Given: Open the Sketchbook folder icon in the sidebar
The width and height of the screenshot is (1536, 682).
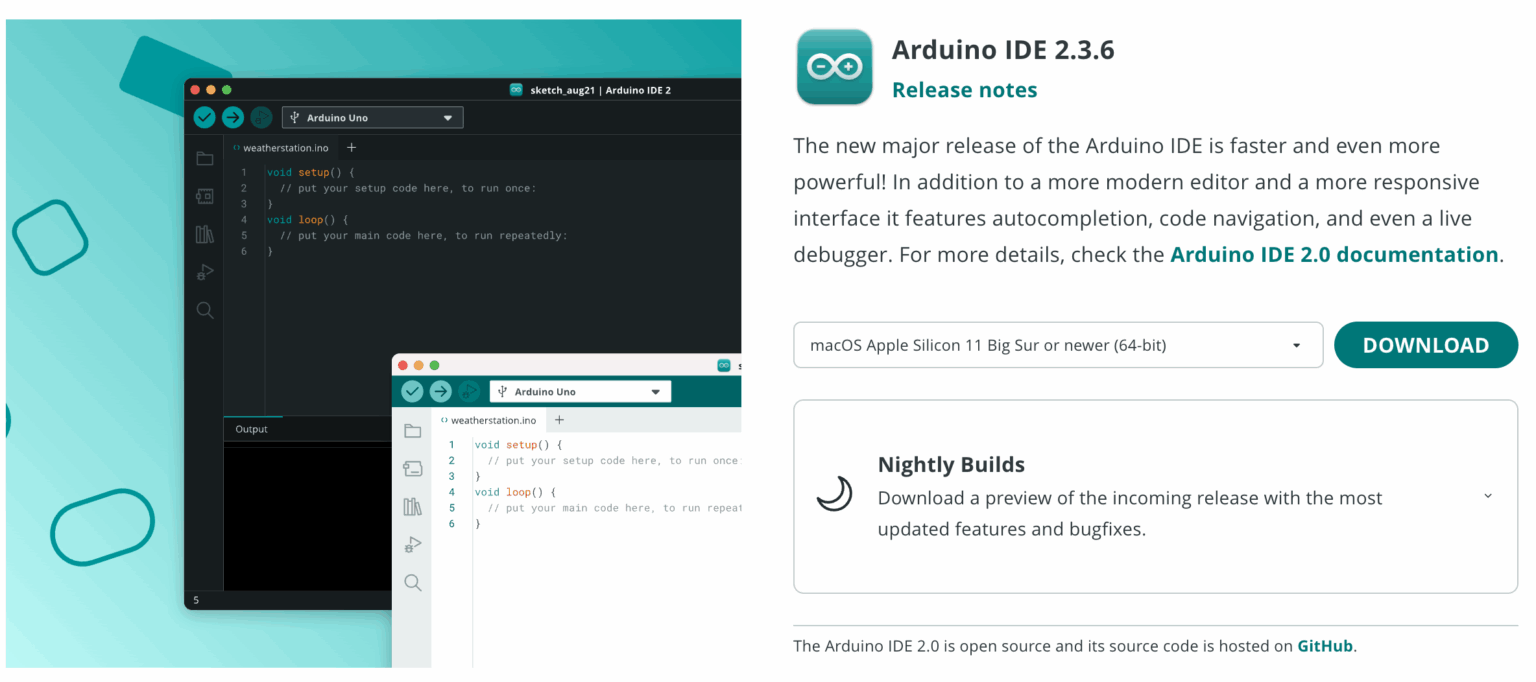Looking at the screenshot, I should pyautogui.click(x=204, y=158).
